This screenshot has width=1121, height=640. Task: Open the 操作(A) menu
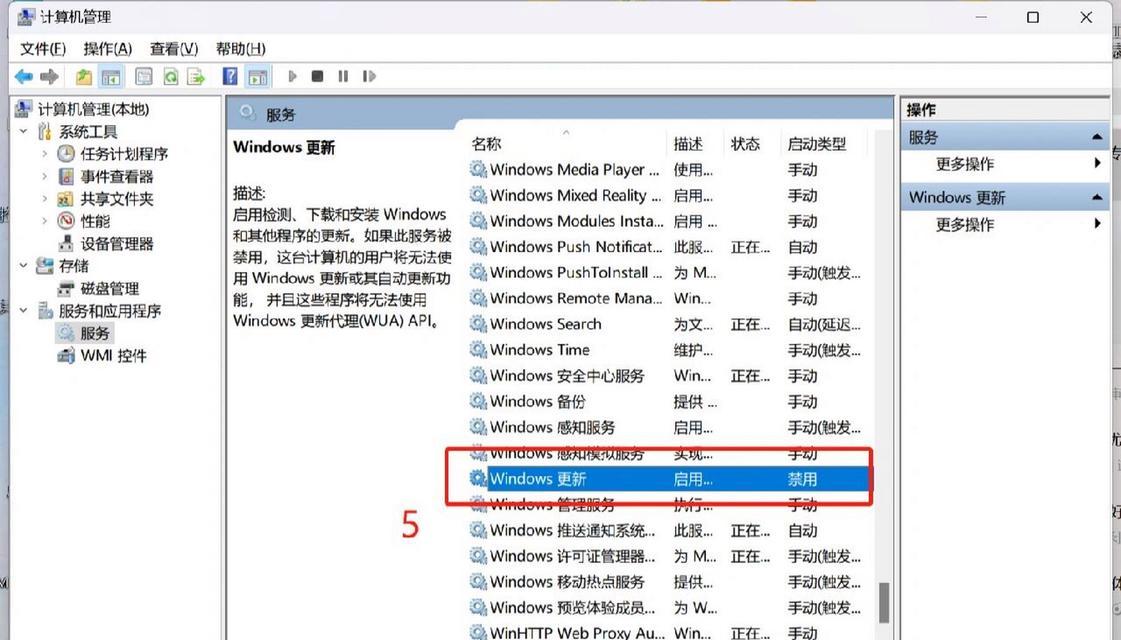[107, 49]
